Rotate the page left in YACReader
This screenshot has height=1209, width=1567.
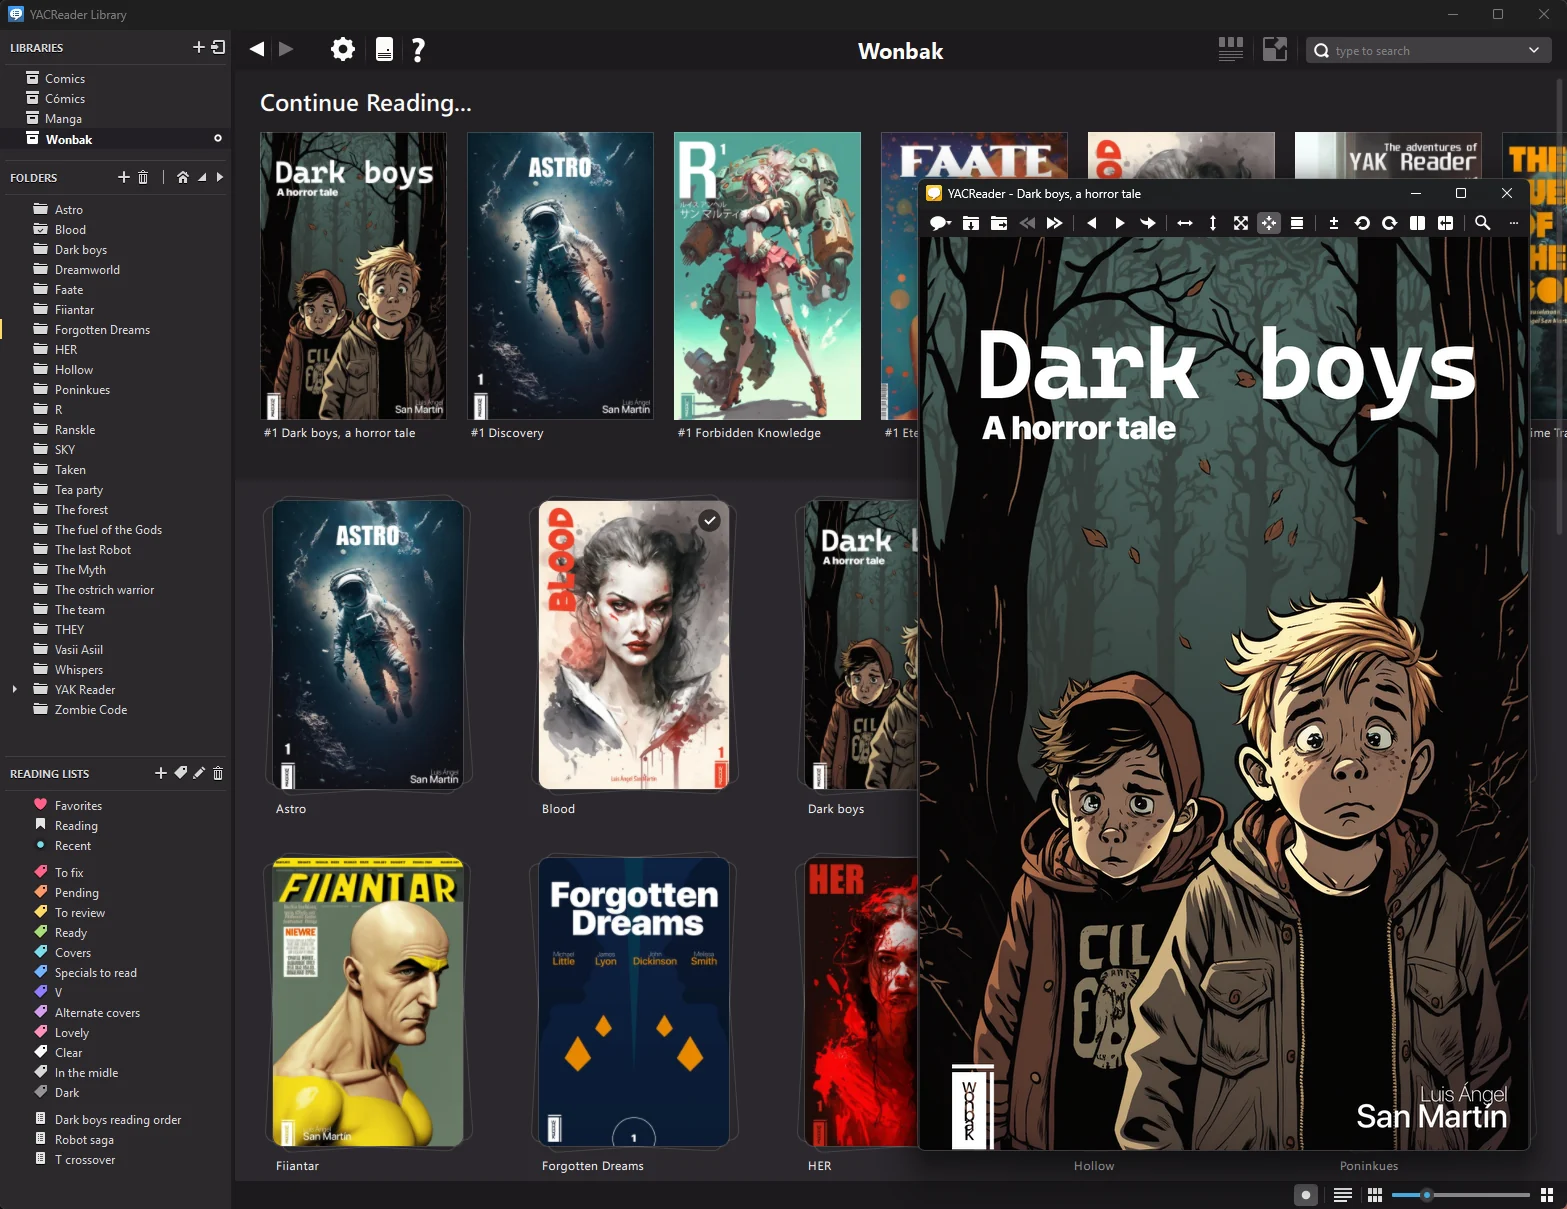(1362, 223)
